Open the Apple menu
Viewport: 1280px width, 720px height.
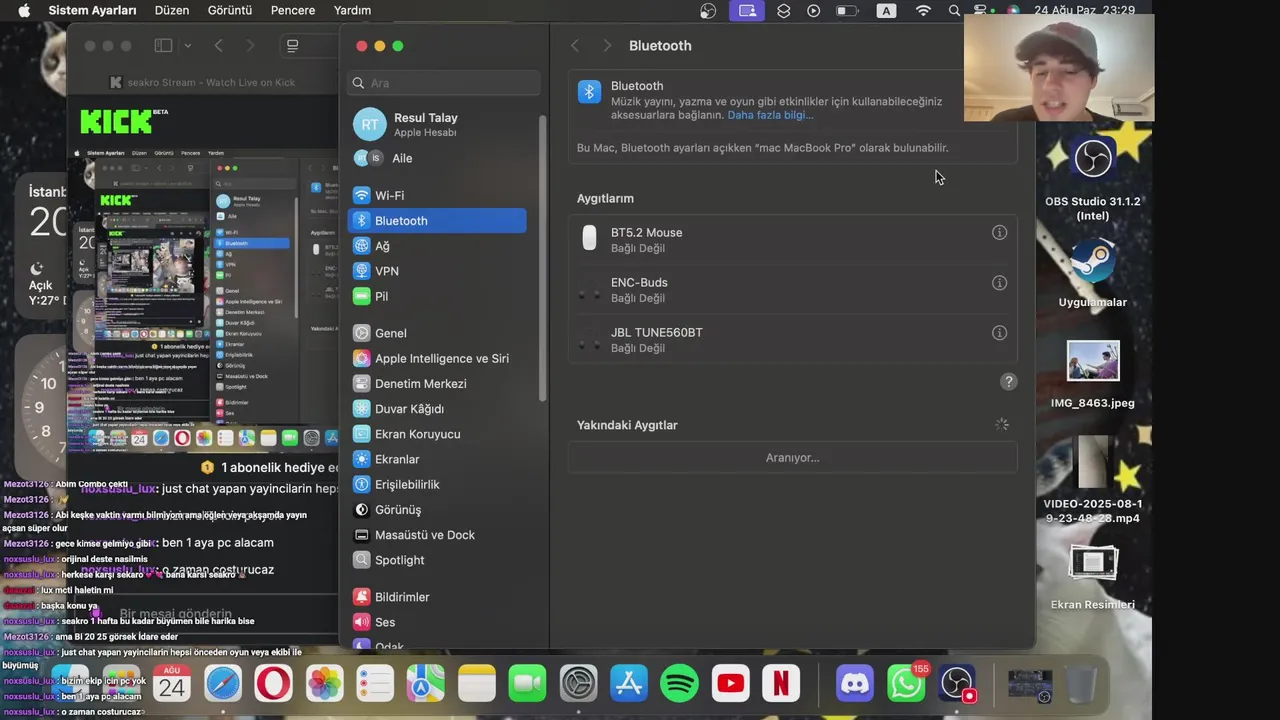24,10
